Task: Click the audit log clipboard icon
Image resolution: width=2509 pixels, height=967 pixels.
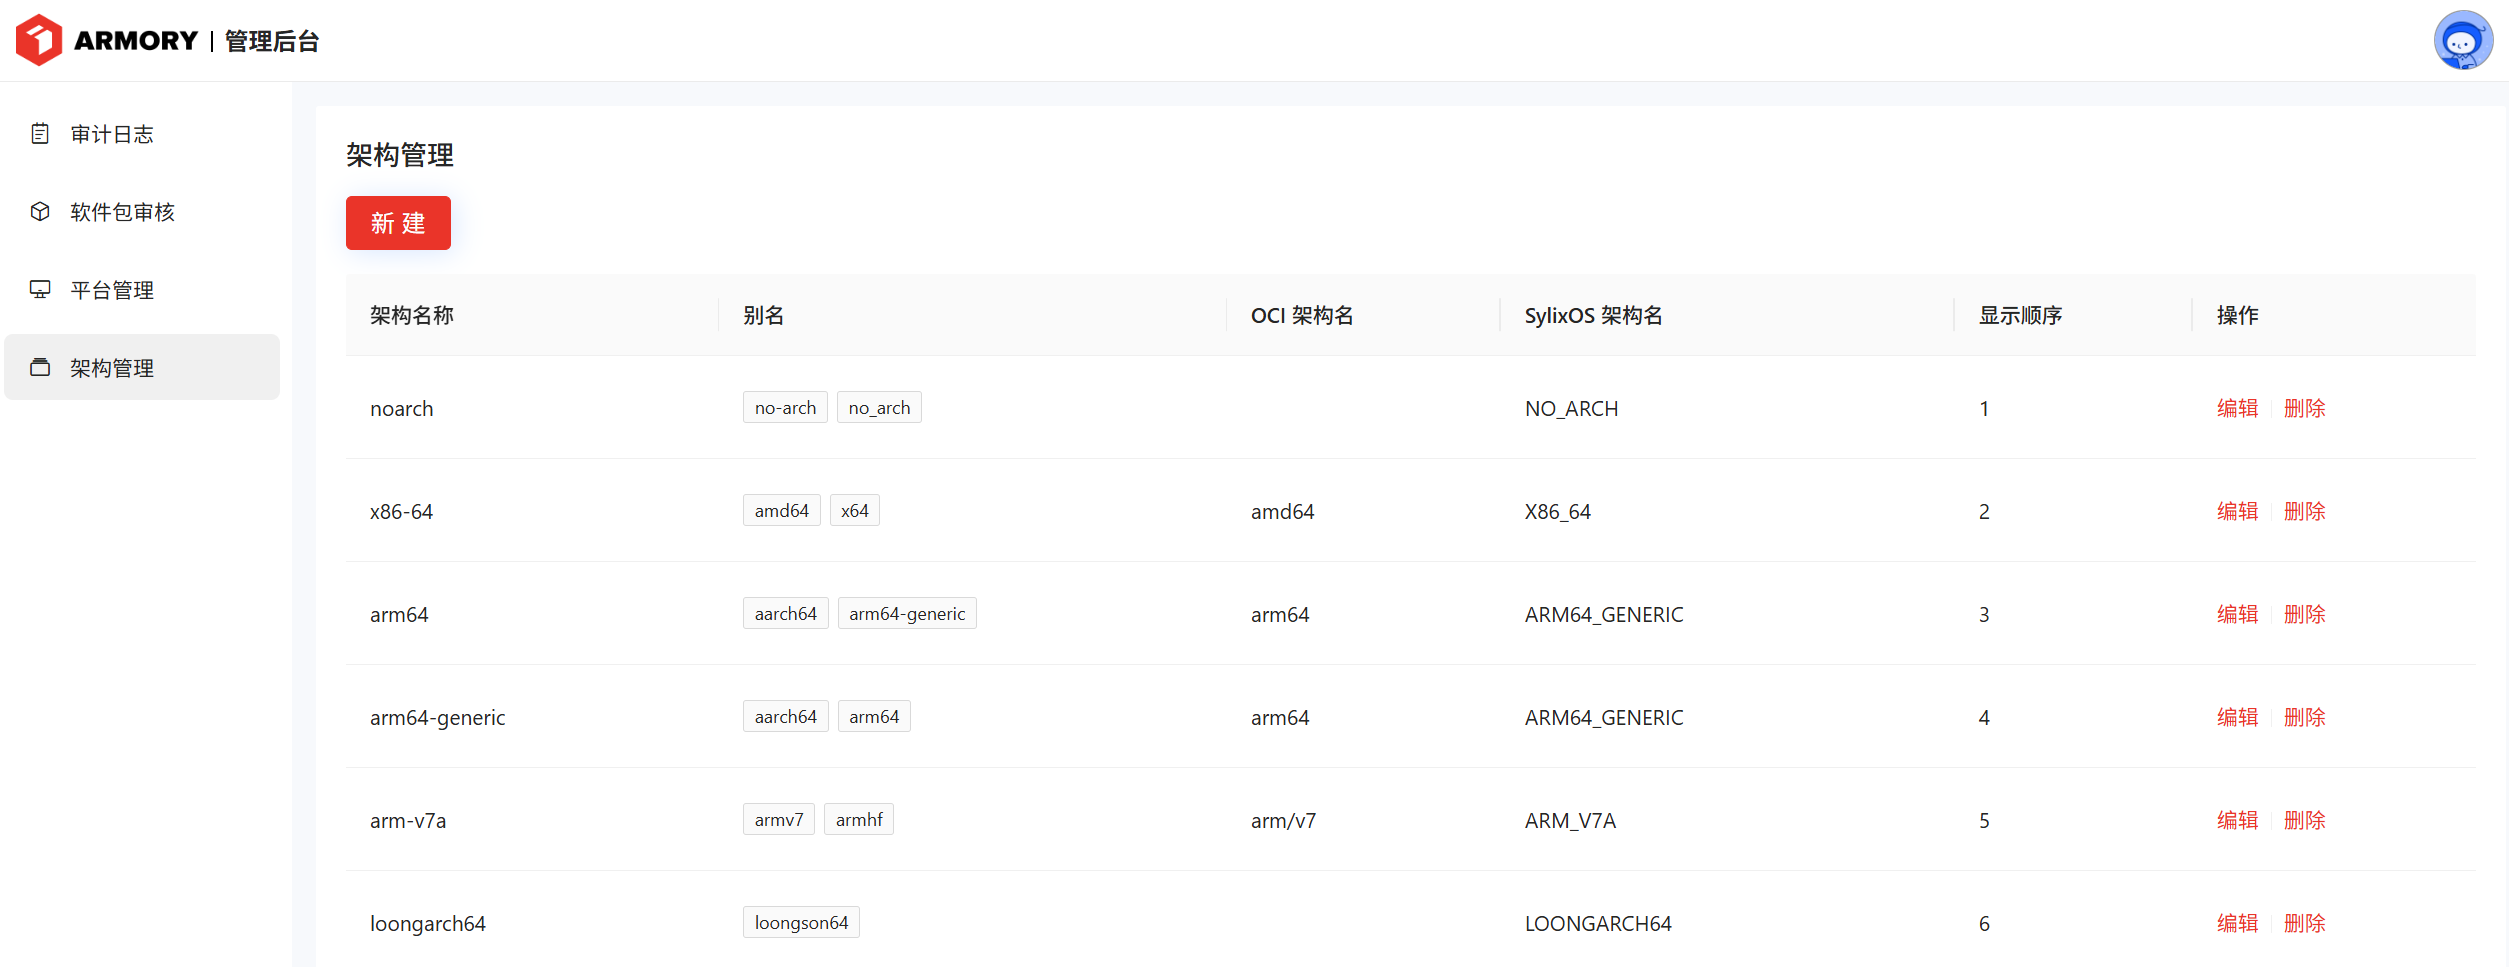Action: 40,134
